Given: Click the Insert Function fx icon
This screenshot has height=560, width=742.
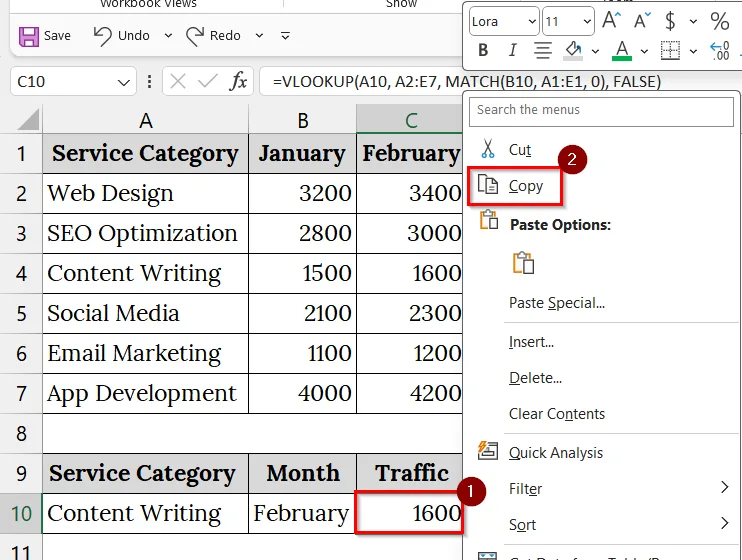Looking at the screenshot, I should [x=238, y=81].
